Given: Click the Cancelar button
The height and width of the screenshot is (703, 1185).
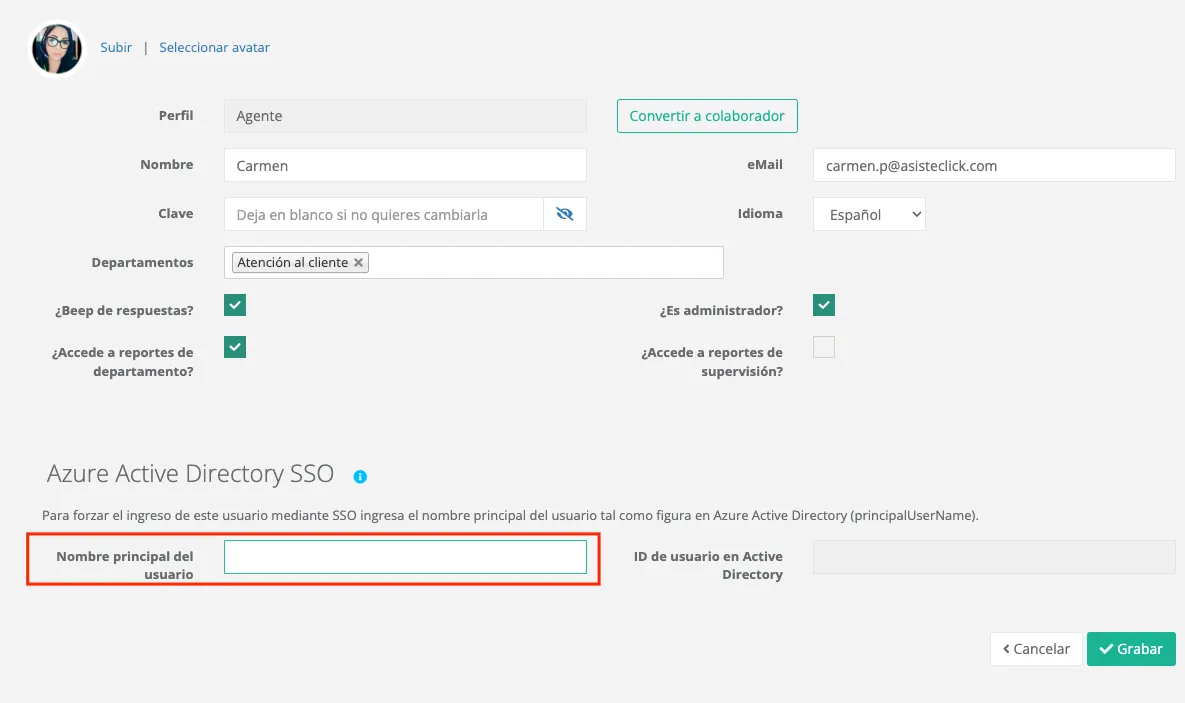Looking at the screenshot, I should point(1036,649).
